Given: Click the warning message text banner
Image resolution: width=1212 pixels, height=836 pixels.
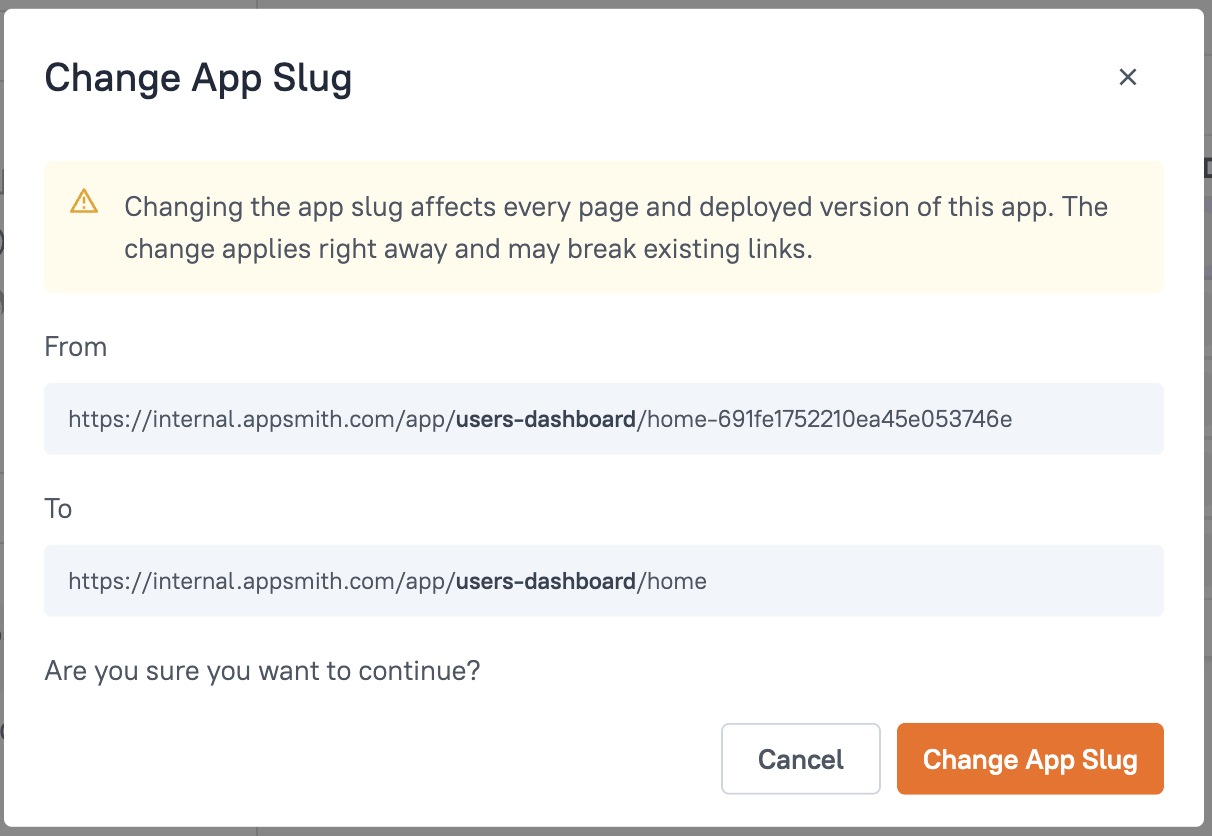Looking at the screenshot, I should coord(615,227).
